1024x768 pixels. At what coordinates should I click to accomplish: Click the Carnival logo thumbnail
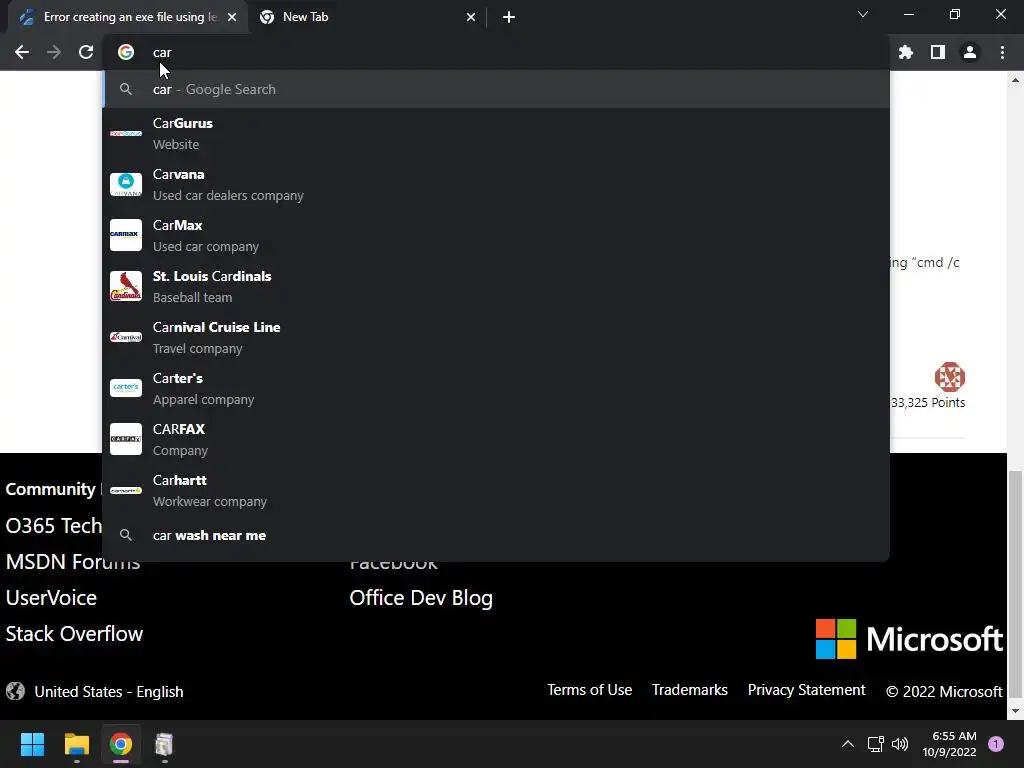tap(126, 337)
